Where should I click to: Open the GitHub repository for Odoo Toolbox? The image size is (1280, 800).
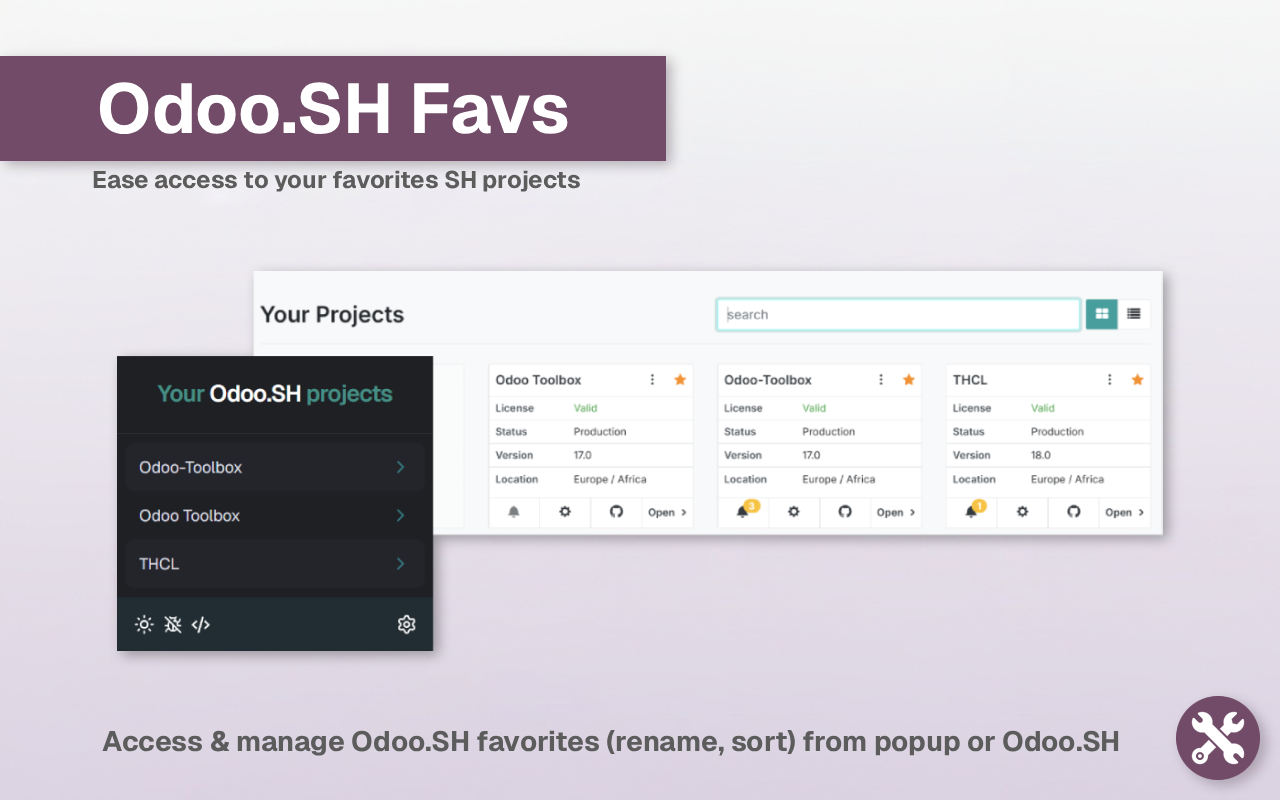pos(616,512)
